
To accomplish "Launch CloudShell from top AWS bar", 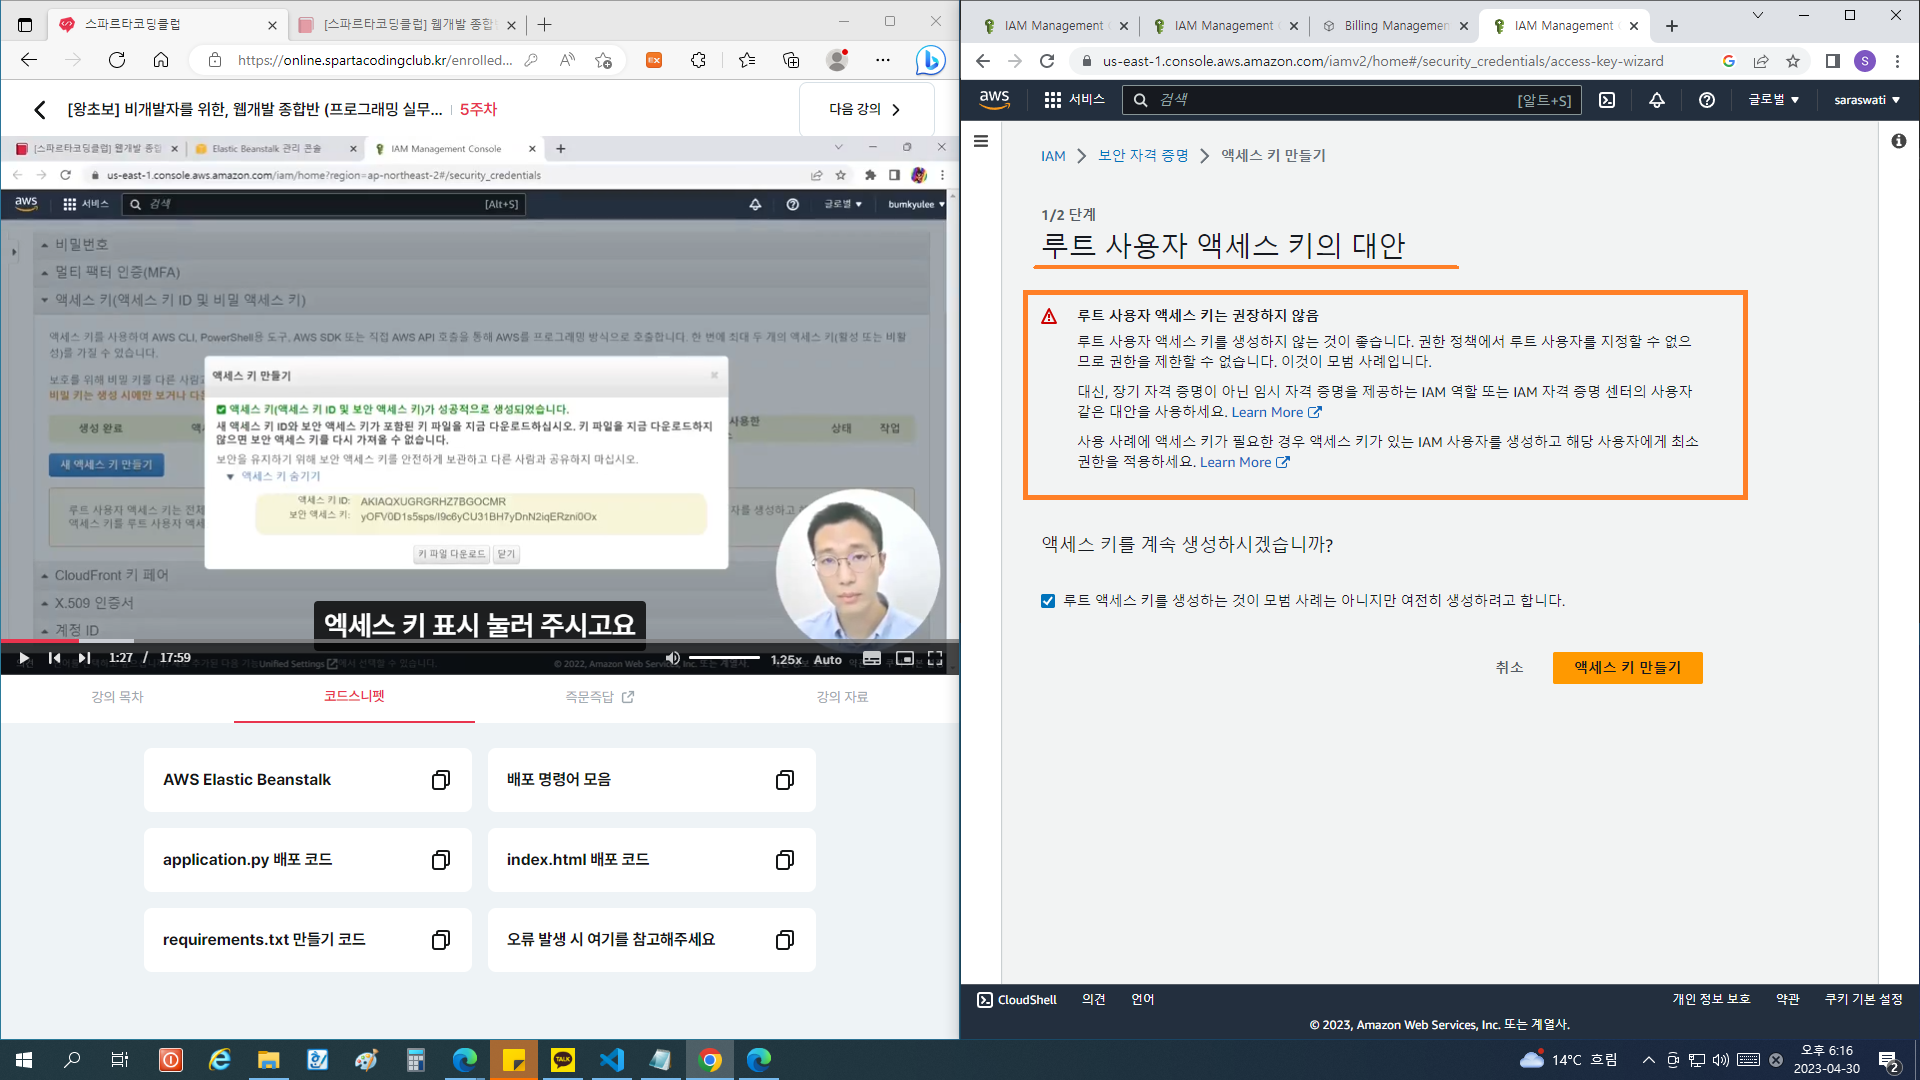I will [x=1607, y=99].
